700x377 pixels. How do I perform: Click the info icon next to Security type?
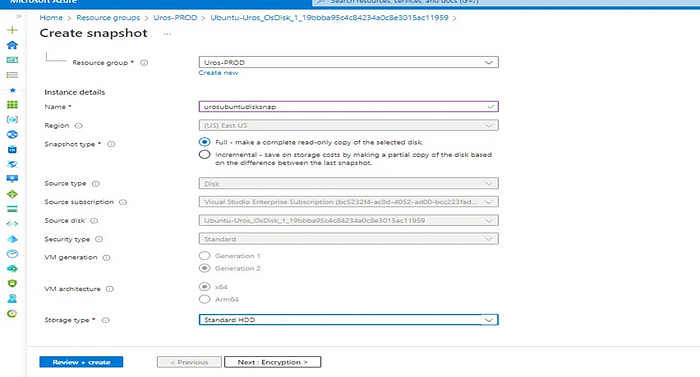(x=99, y=239)
